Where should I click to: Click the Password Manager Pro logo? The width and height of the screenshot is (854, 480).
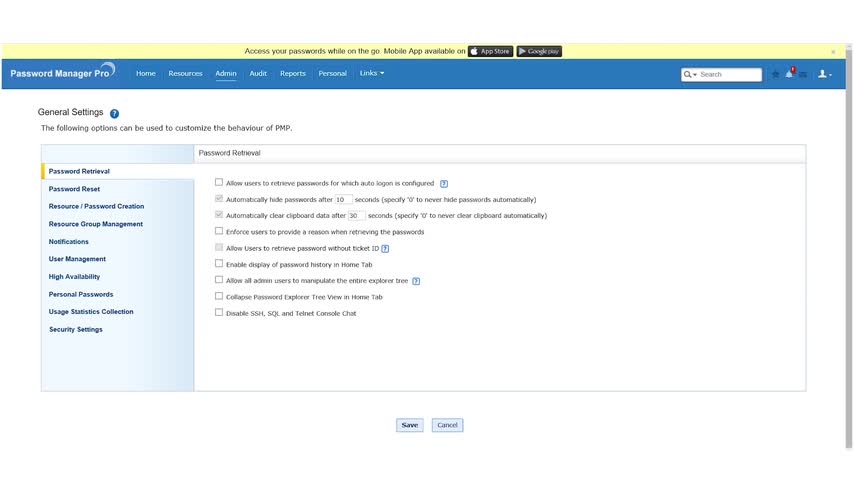click(63, 71)
